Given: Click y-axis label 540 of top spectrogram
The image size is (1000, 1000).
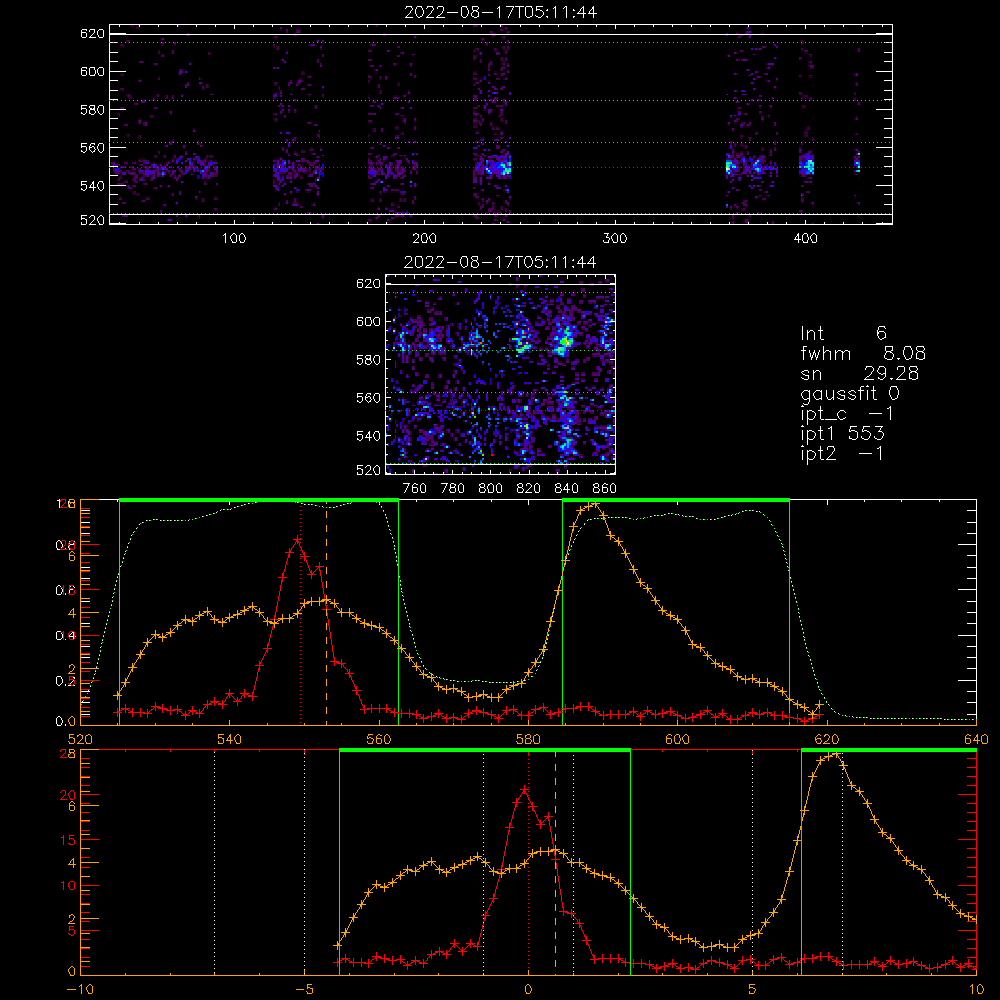Looking at the screenshot, I should [92, 186].
